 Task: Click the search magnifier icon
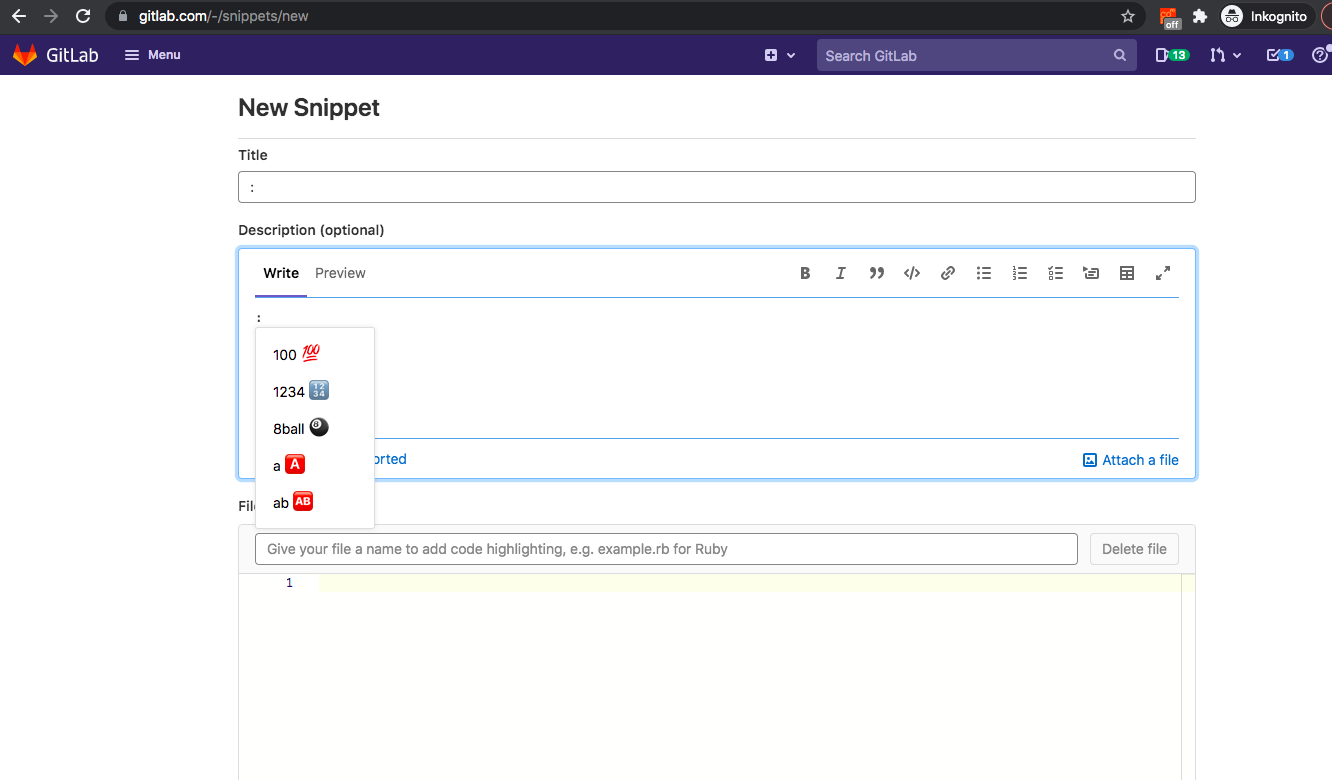coord(1120,56)
